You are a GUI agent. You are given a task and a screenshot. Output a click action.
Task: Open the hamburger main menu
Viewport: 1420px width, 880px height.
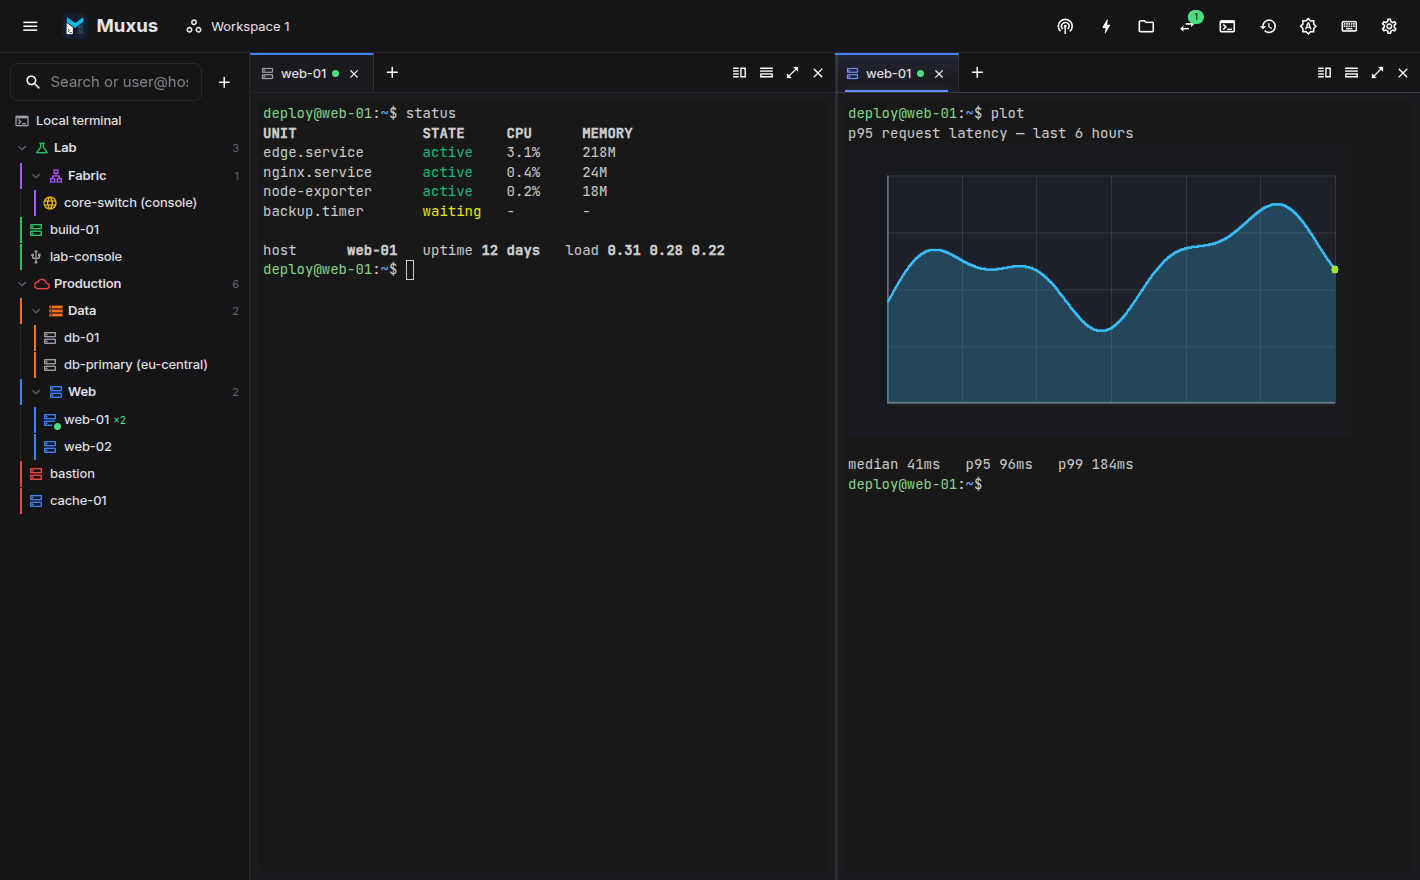point(30,26)
